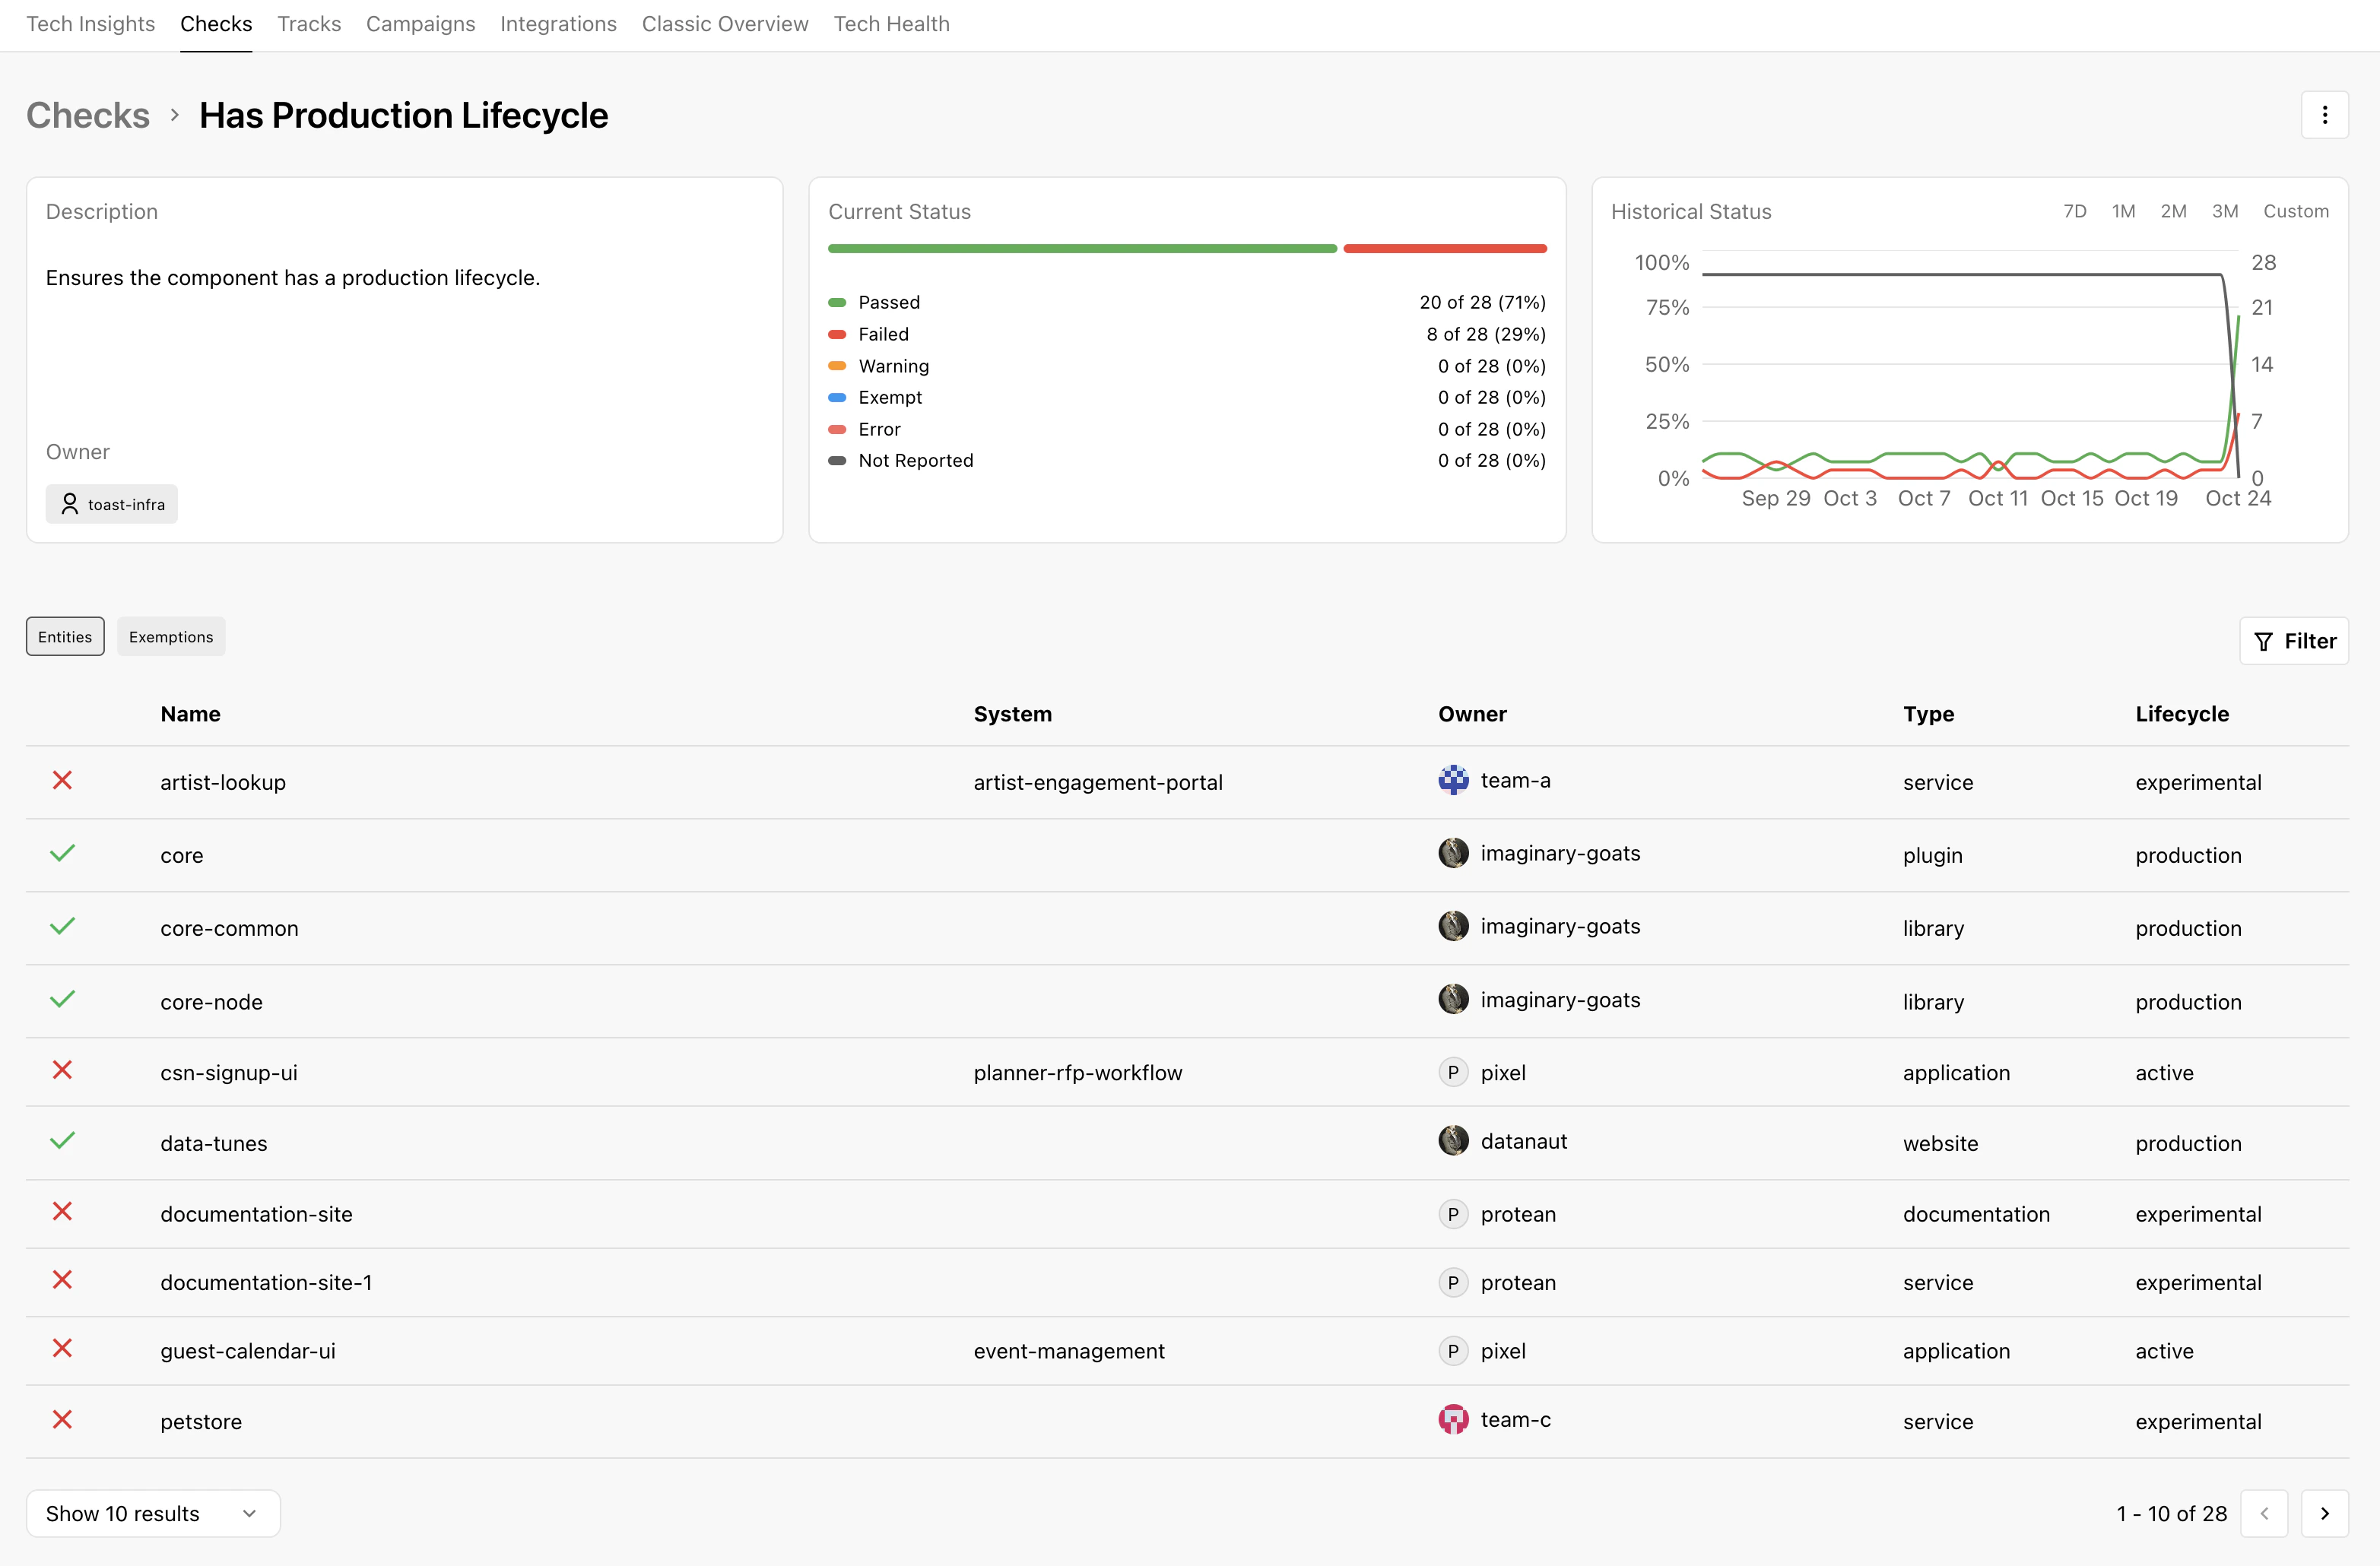Click the passed checkmark for core-common
2380x1566 pixels.
coord(62,926)
